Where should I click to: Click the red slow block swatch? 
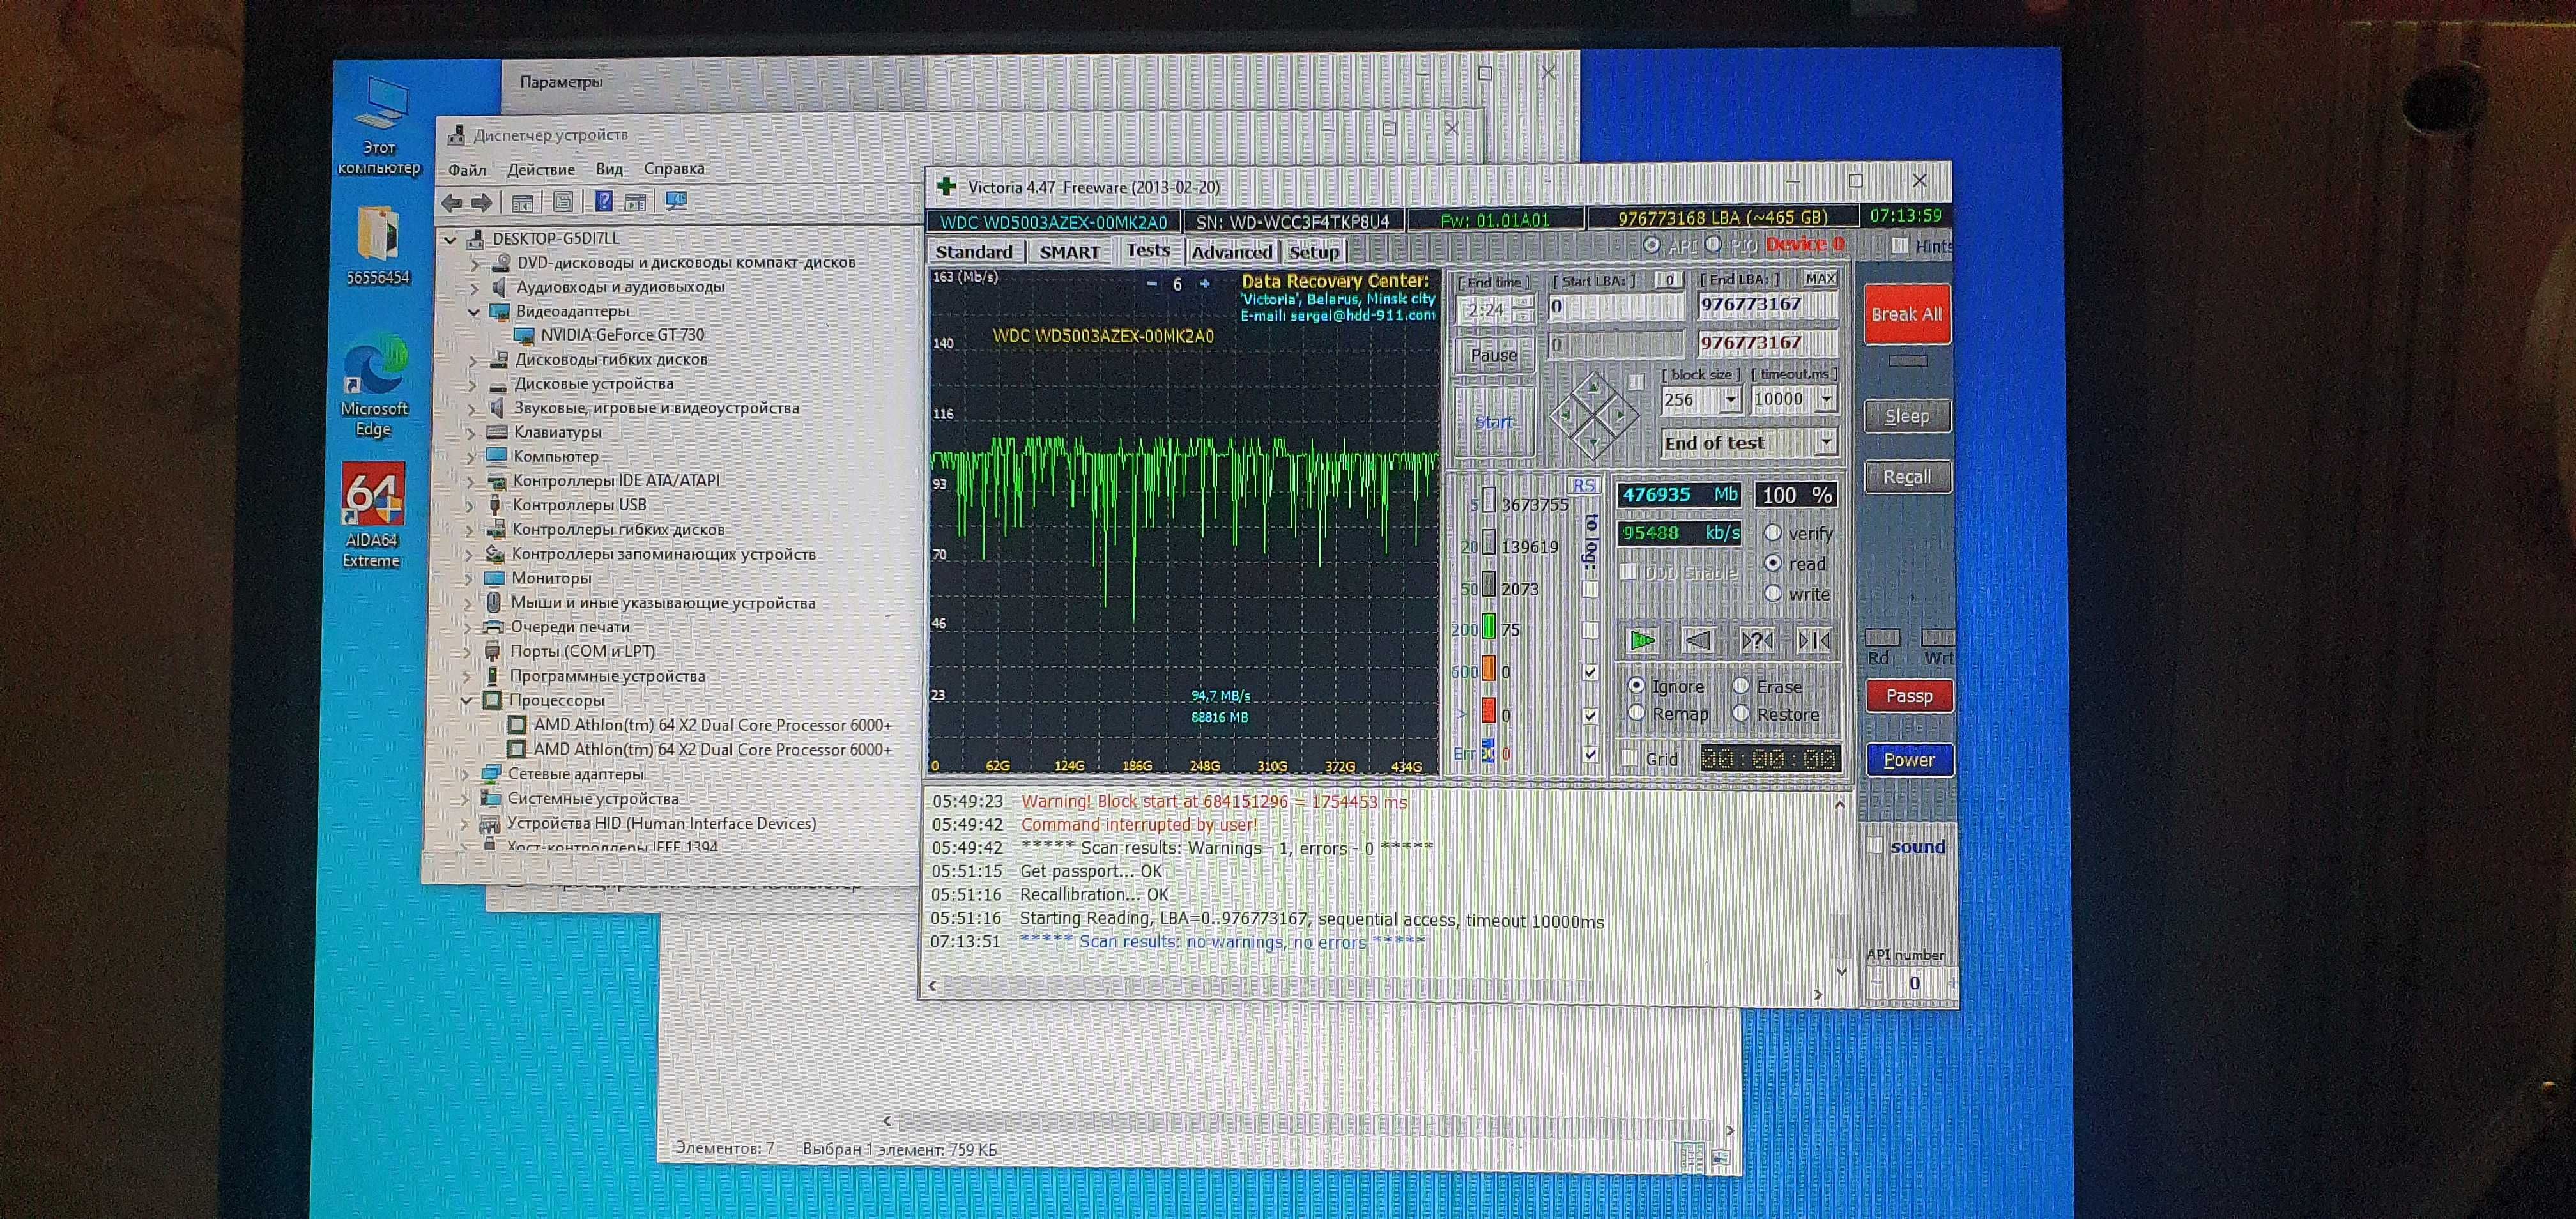[1488, 711]
